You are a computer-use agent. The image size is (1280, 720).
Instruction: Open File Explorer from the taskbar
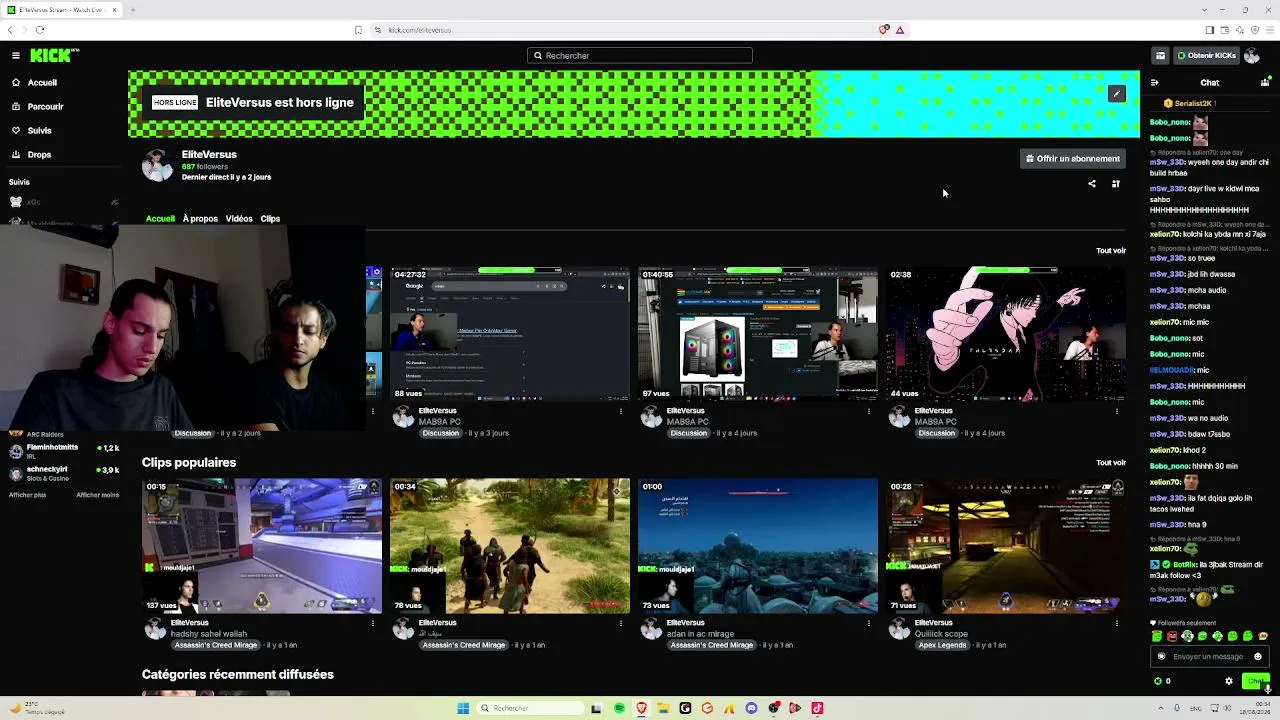(663, 709)
